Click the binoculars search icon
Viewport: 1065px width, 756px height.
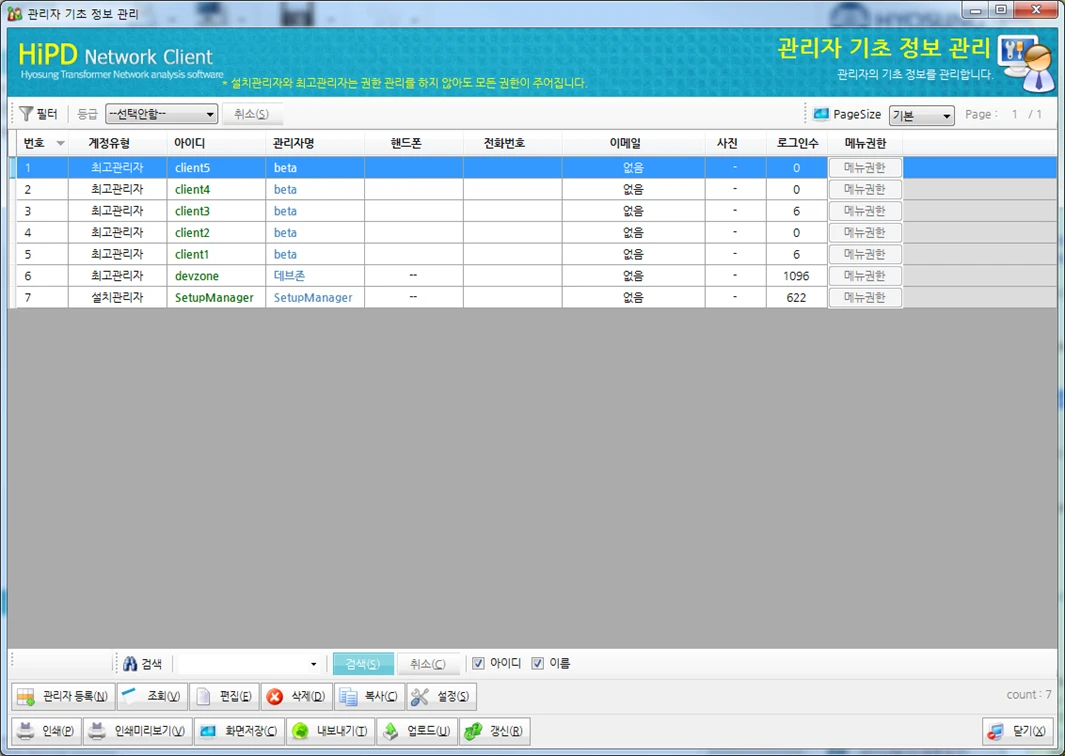click(130, 664)
